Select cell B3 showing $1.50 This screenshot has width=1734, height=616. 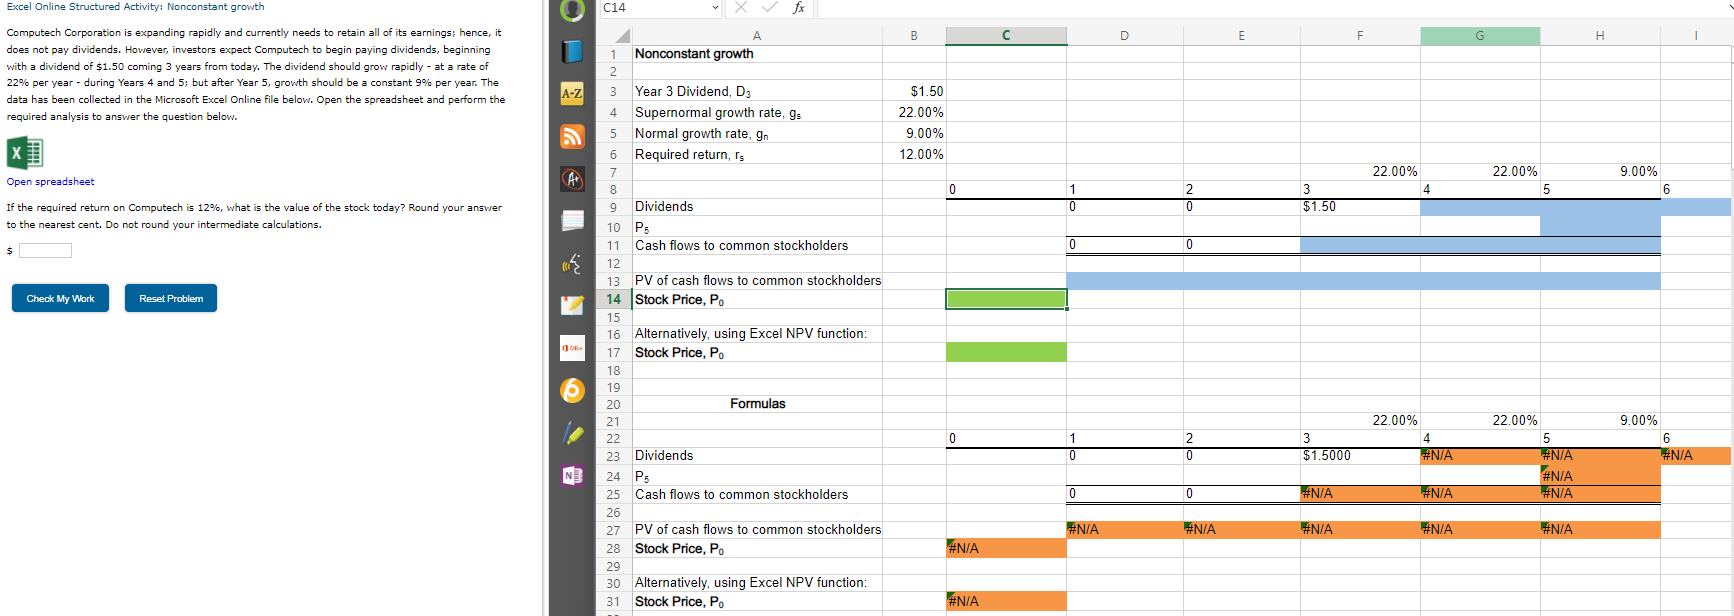(x=914, y=91)
